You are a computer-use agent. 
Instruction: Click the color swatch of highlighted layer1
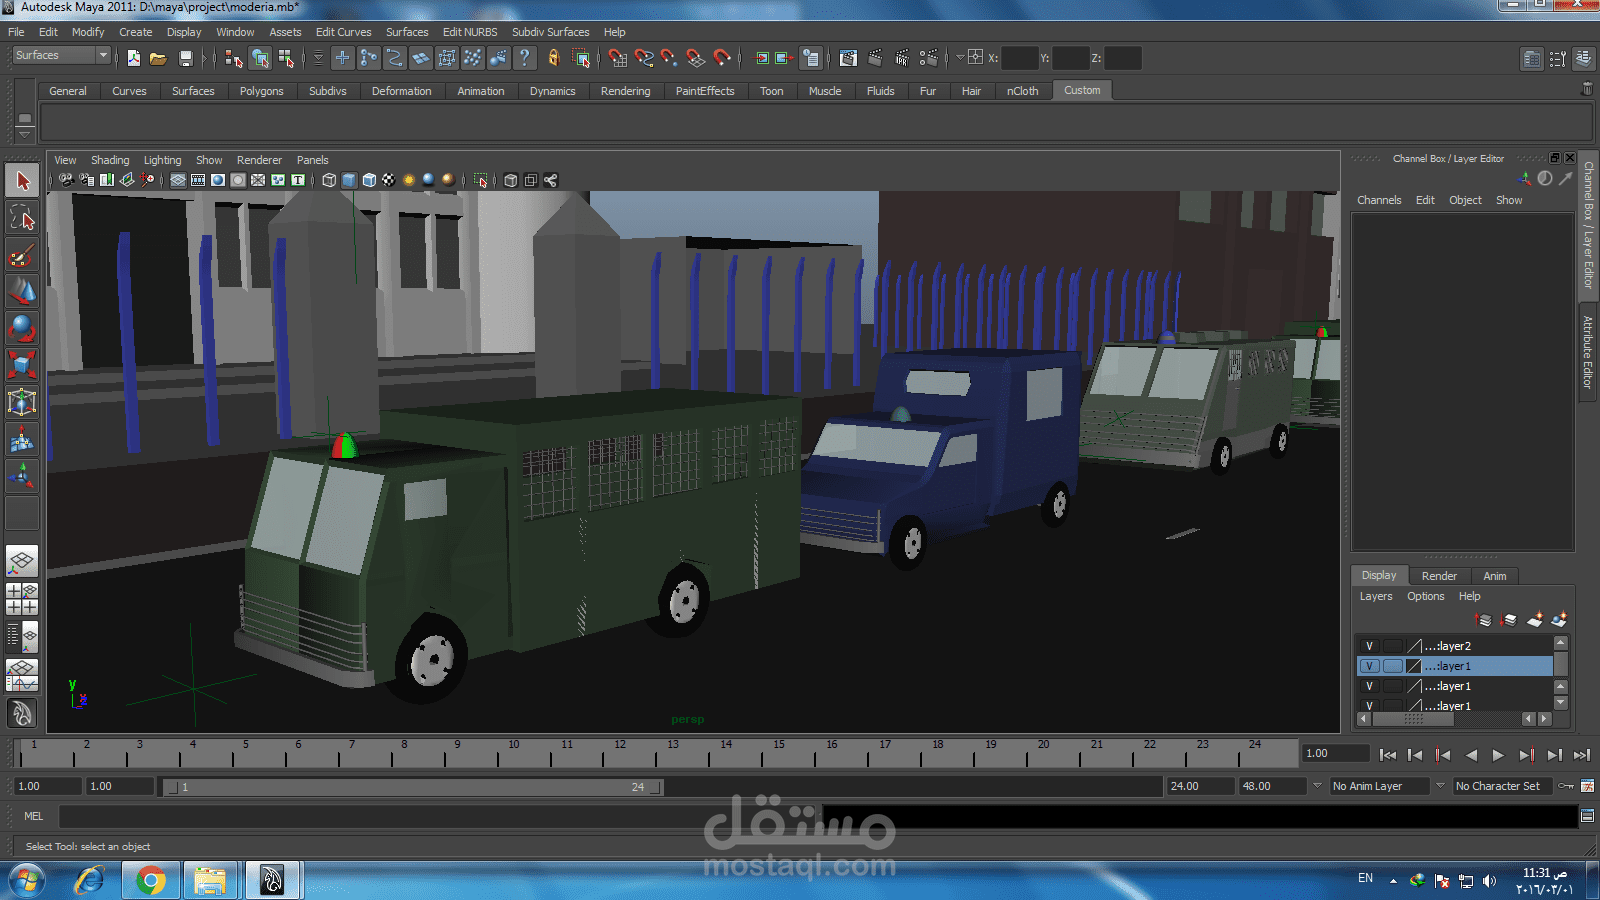(1414, 666)
